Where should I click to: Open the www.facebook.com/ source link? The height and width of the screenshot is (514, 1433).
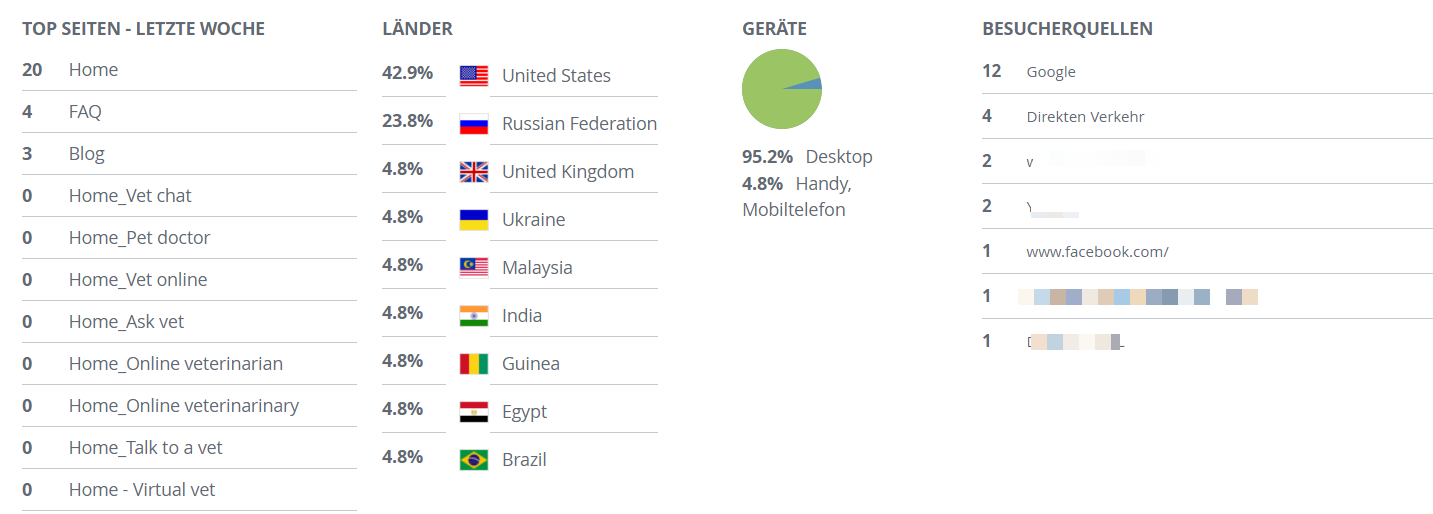(x=1097, y=252)
